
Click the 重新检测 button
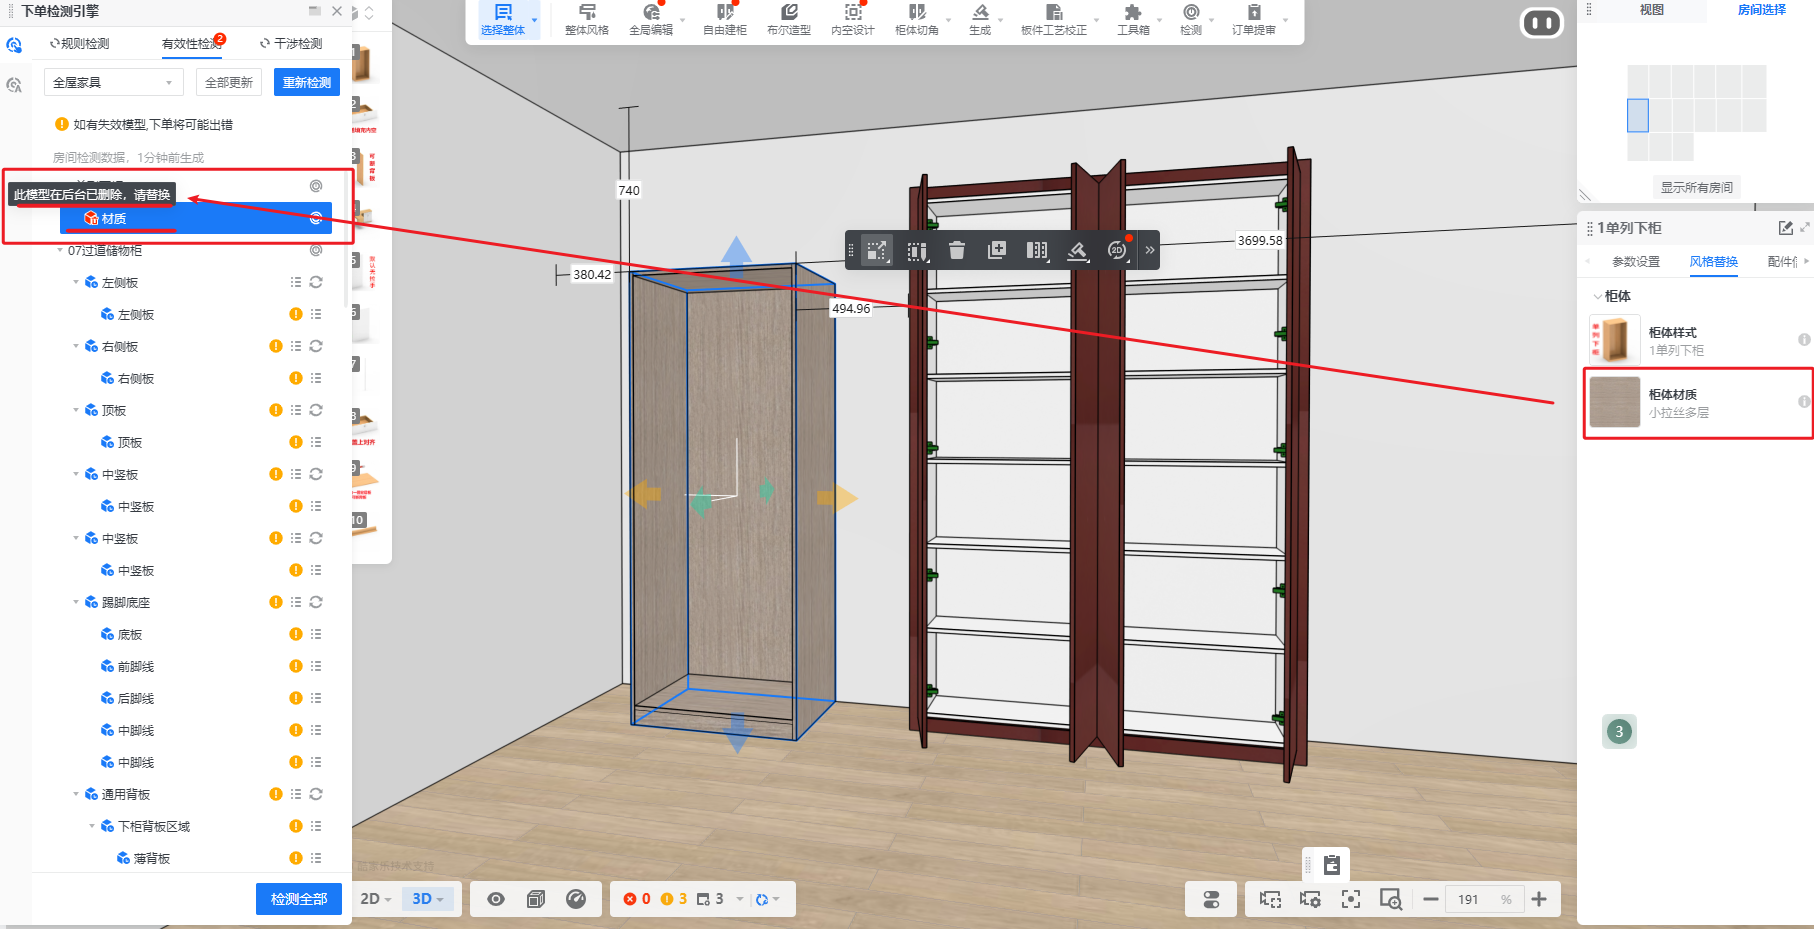point(306,82)
